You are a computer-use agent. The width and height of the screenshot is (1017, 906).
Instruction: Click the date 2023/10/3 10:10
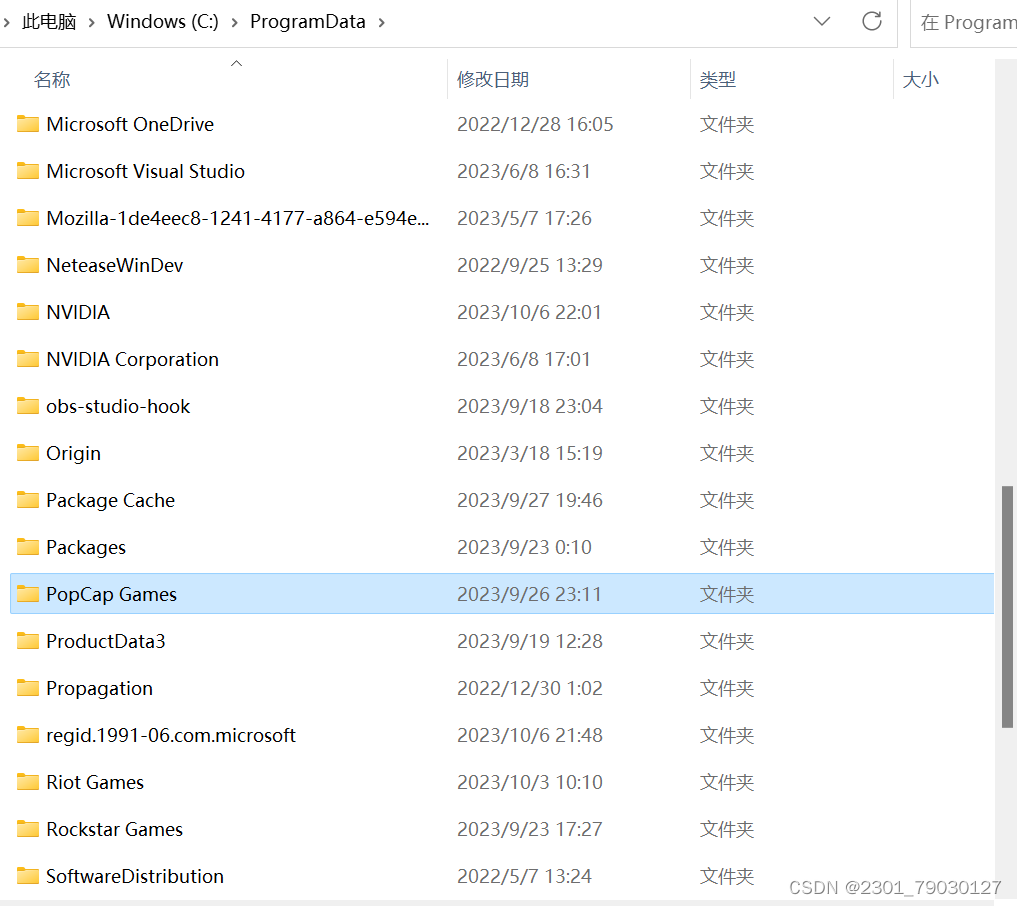pyautogui.click(x=530, y=782)
